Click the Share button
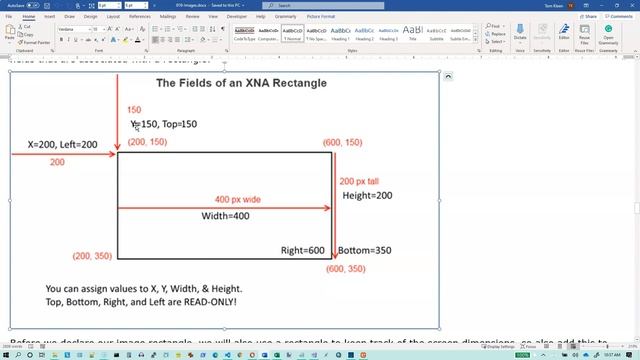The width and height of the screenshot is (640, 360). pos(589,16)
